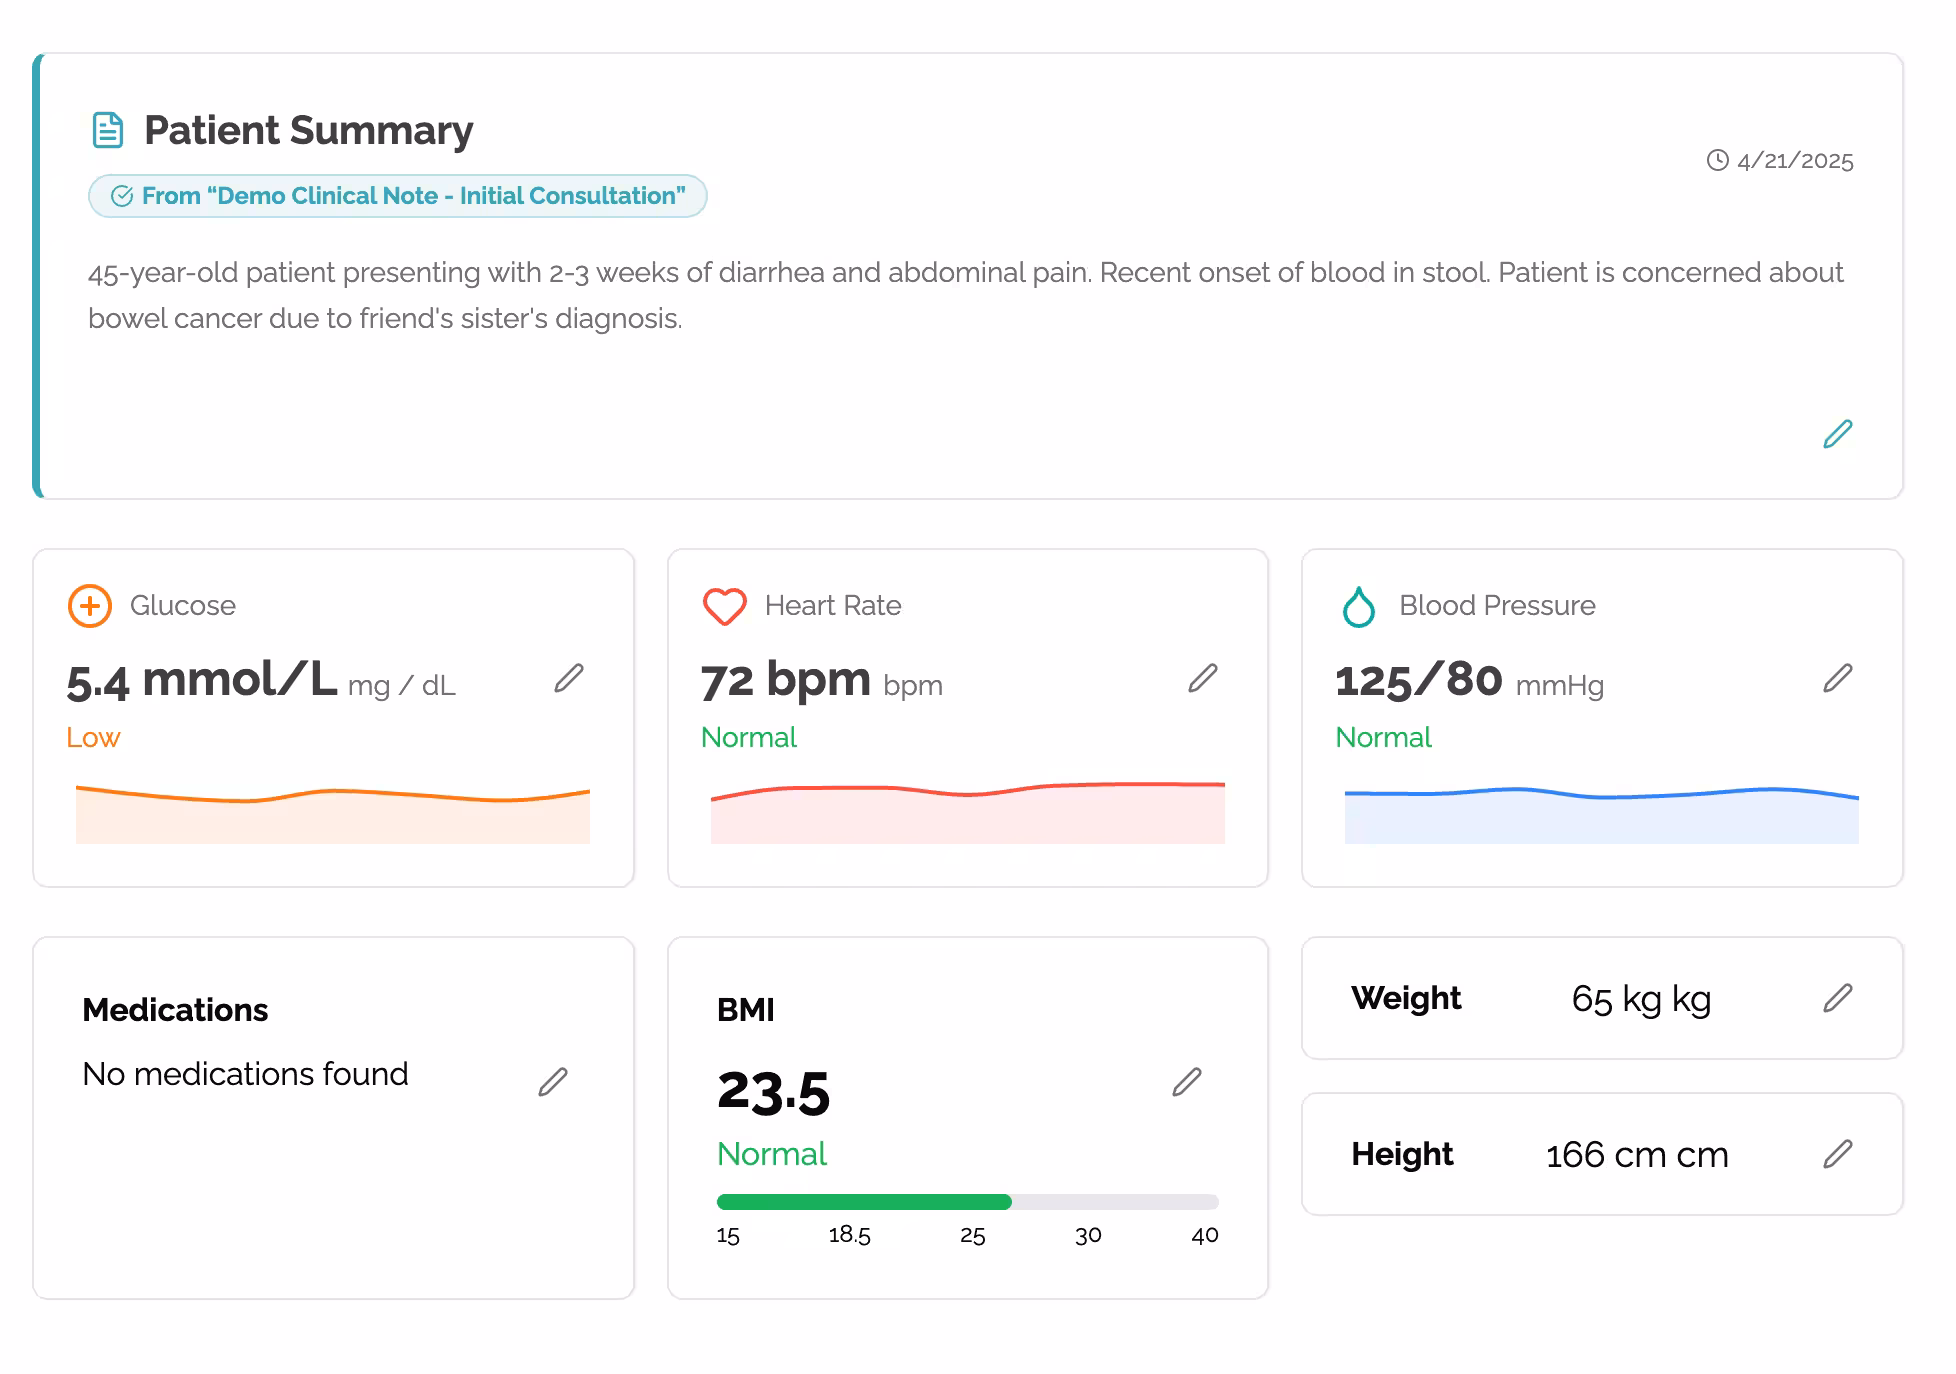Click the 5.4 mmol/L glucose value
This screenshot has width=1956, height=1374.
(201, 680)
